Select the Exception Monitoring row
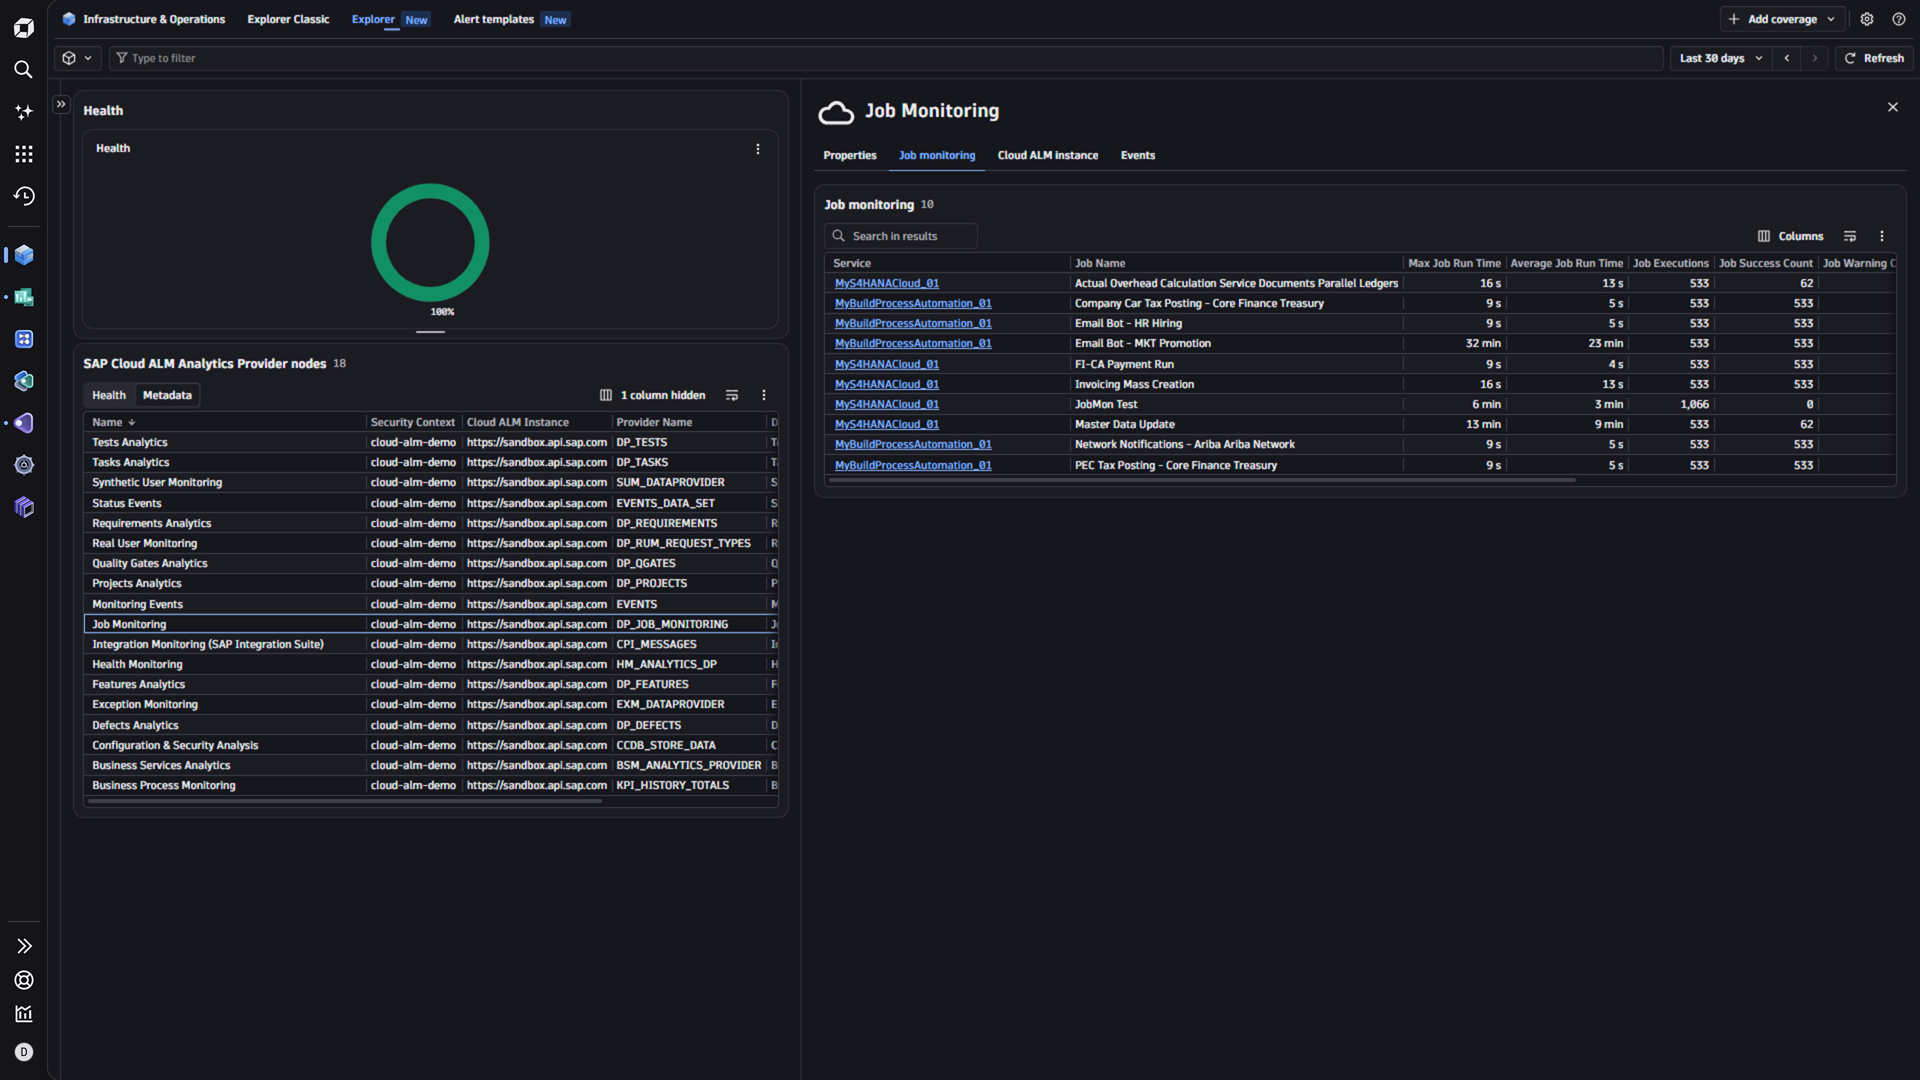Image resolution: width=1920 pixels, height=1080 pixels. coord(430,704)
